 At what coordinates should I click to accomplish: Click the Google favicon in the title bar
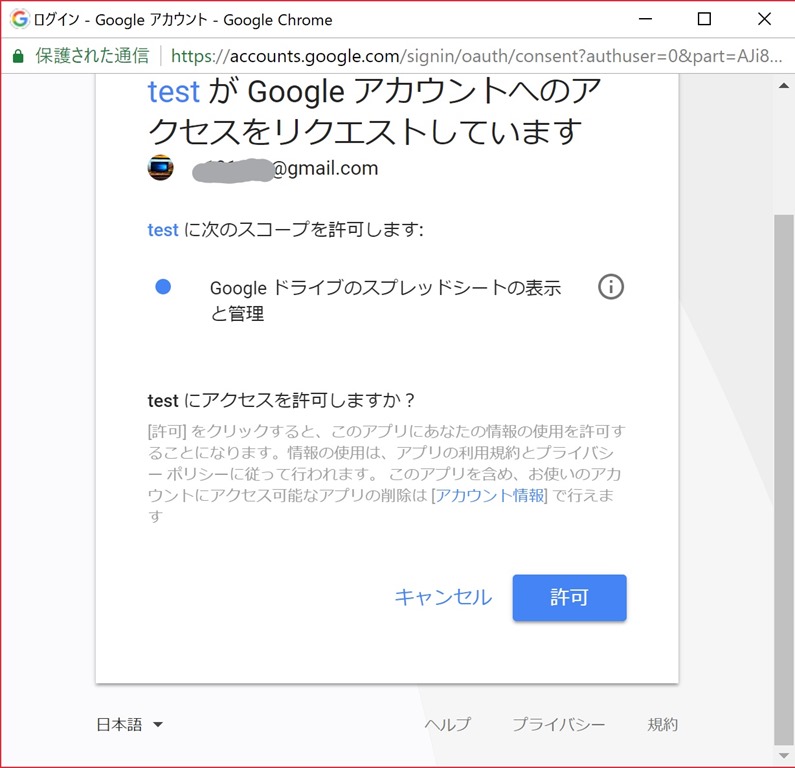(x=19, y=19)
